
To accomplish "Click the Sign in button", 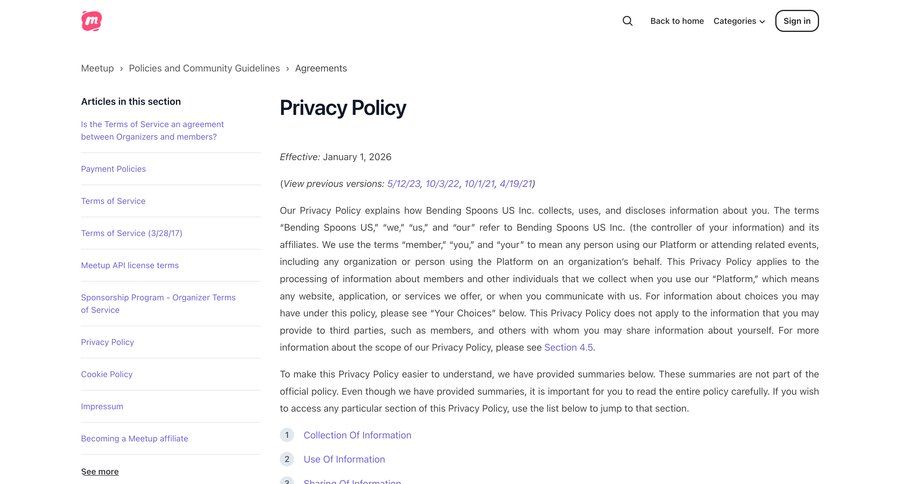I will [x=797, y=21].
